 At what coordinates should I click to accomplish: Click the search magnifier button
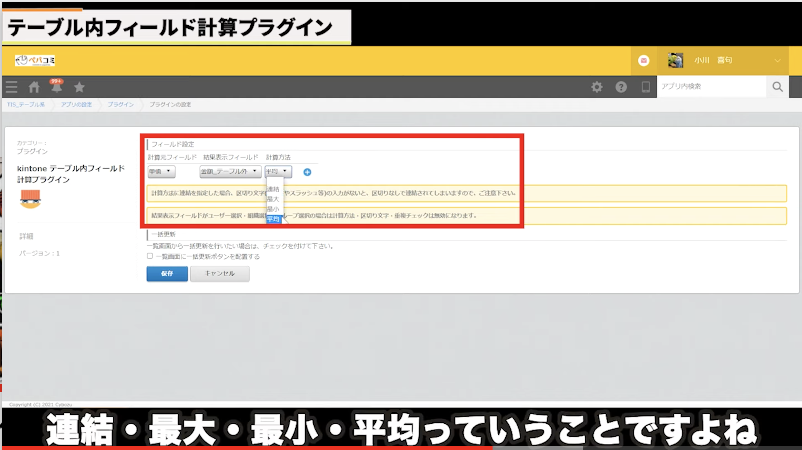(x=778, y=88)
